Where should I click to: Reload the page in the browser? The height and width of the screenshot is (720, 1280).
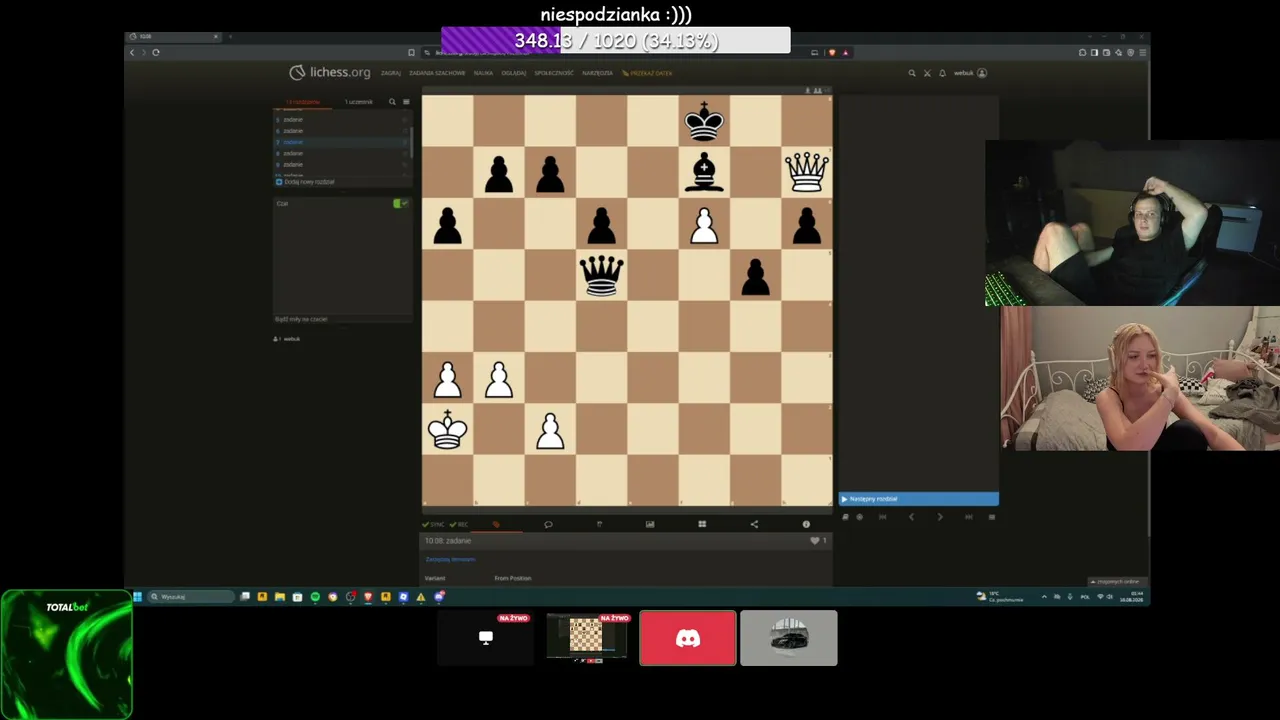click(156, 52)
